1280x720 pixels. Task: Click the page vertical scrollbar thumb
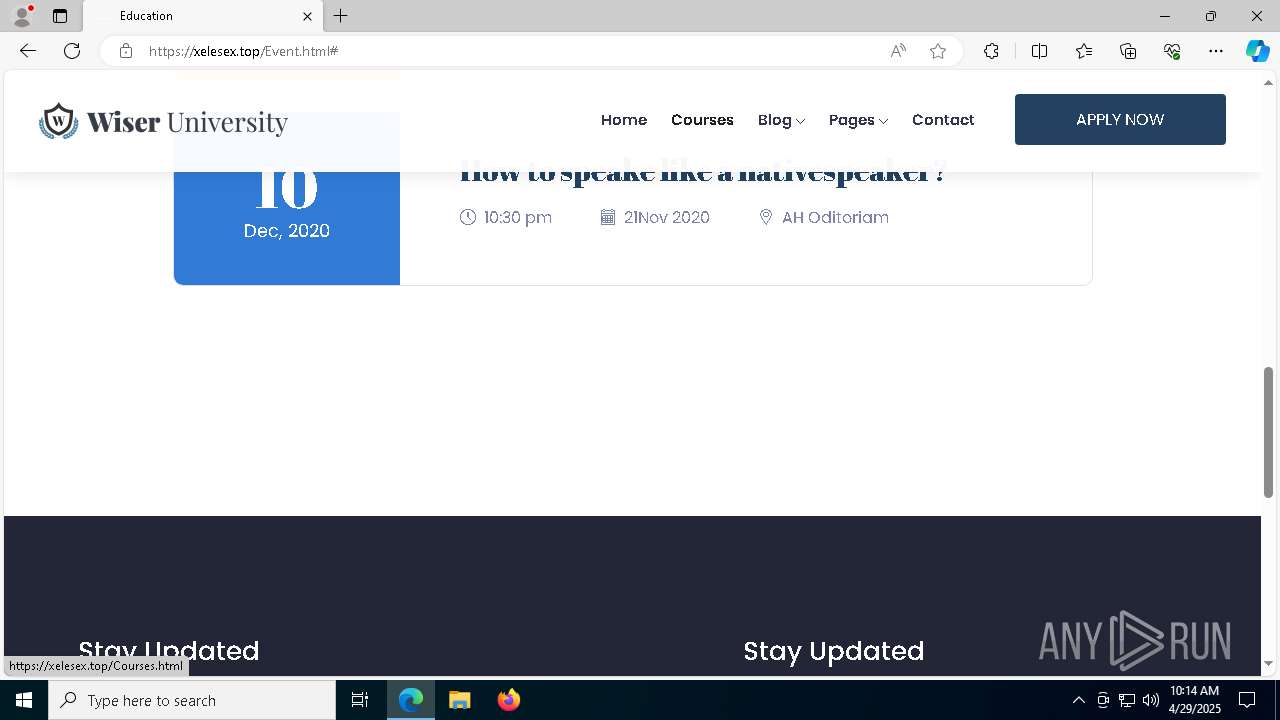(x=1269, y=432)
